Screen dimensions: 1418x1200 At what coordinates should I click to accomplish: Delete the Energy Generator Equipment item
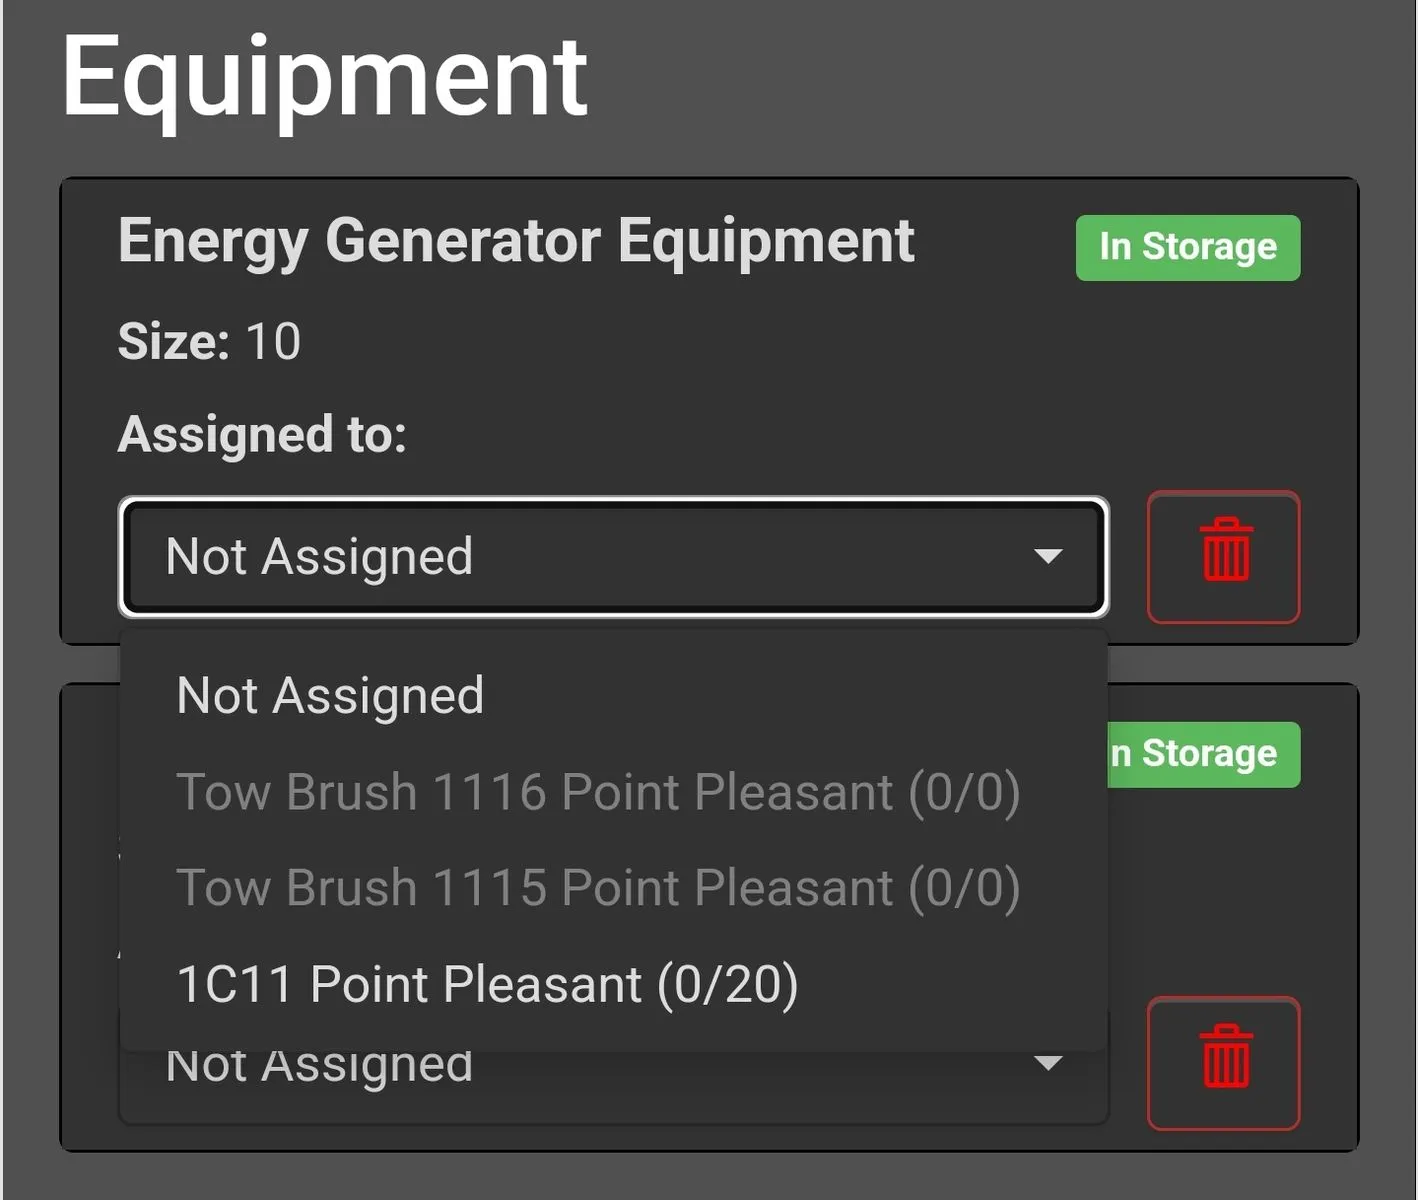click(x=1224, y=556)
